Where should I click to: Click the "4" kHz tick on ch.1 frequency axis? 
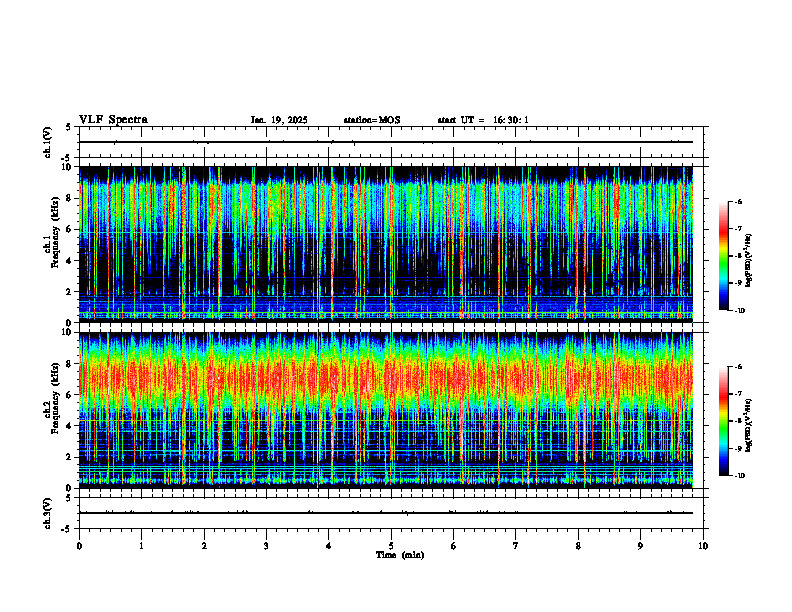click(x=70, y=260)
